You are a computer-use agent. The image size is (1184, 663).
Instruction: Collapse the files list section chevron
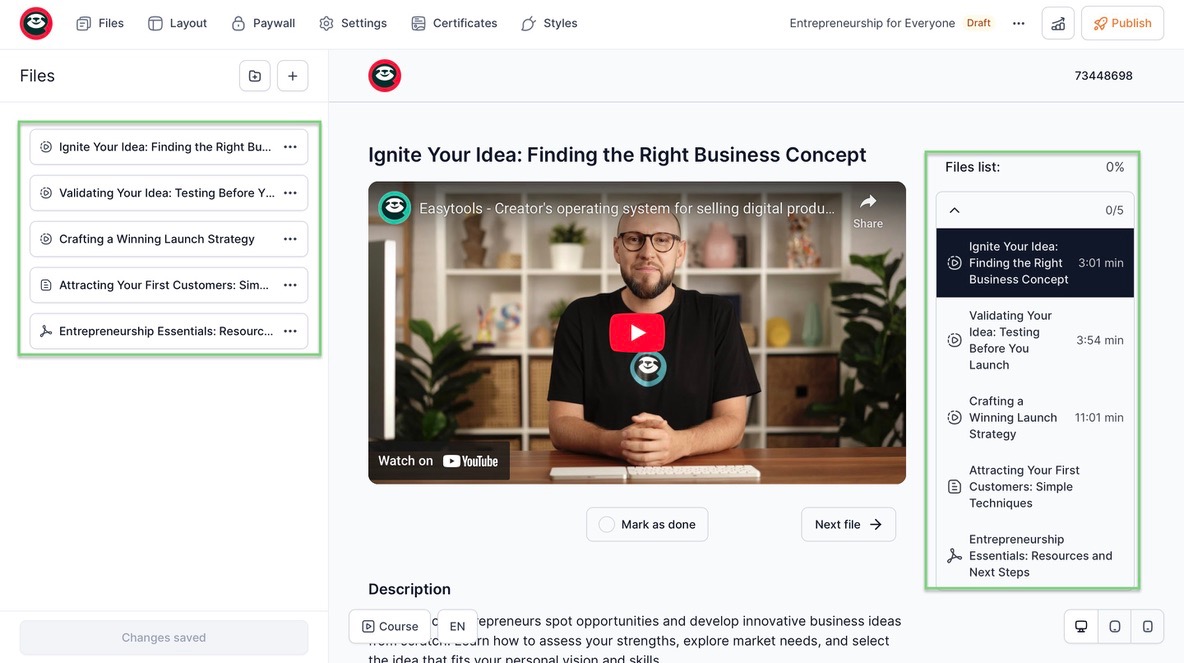pos(954,210)
